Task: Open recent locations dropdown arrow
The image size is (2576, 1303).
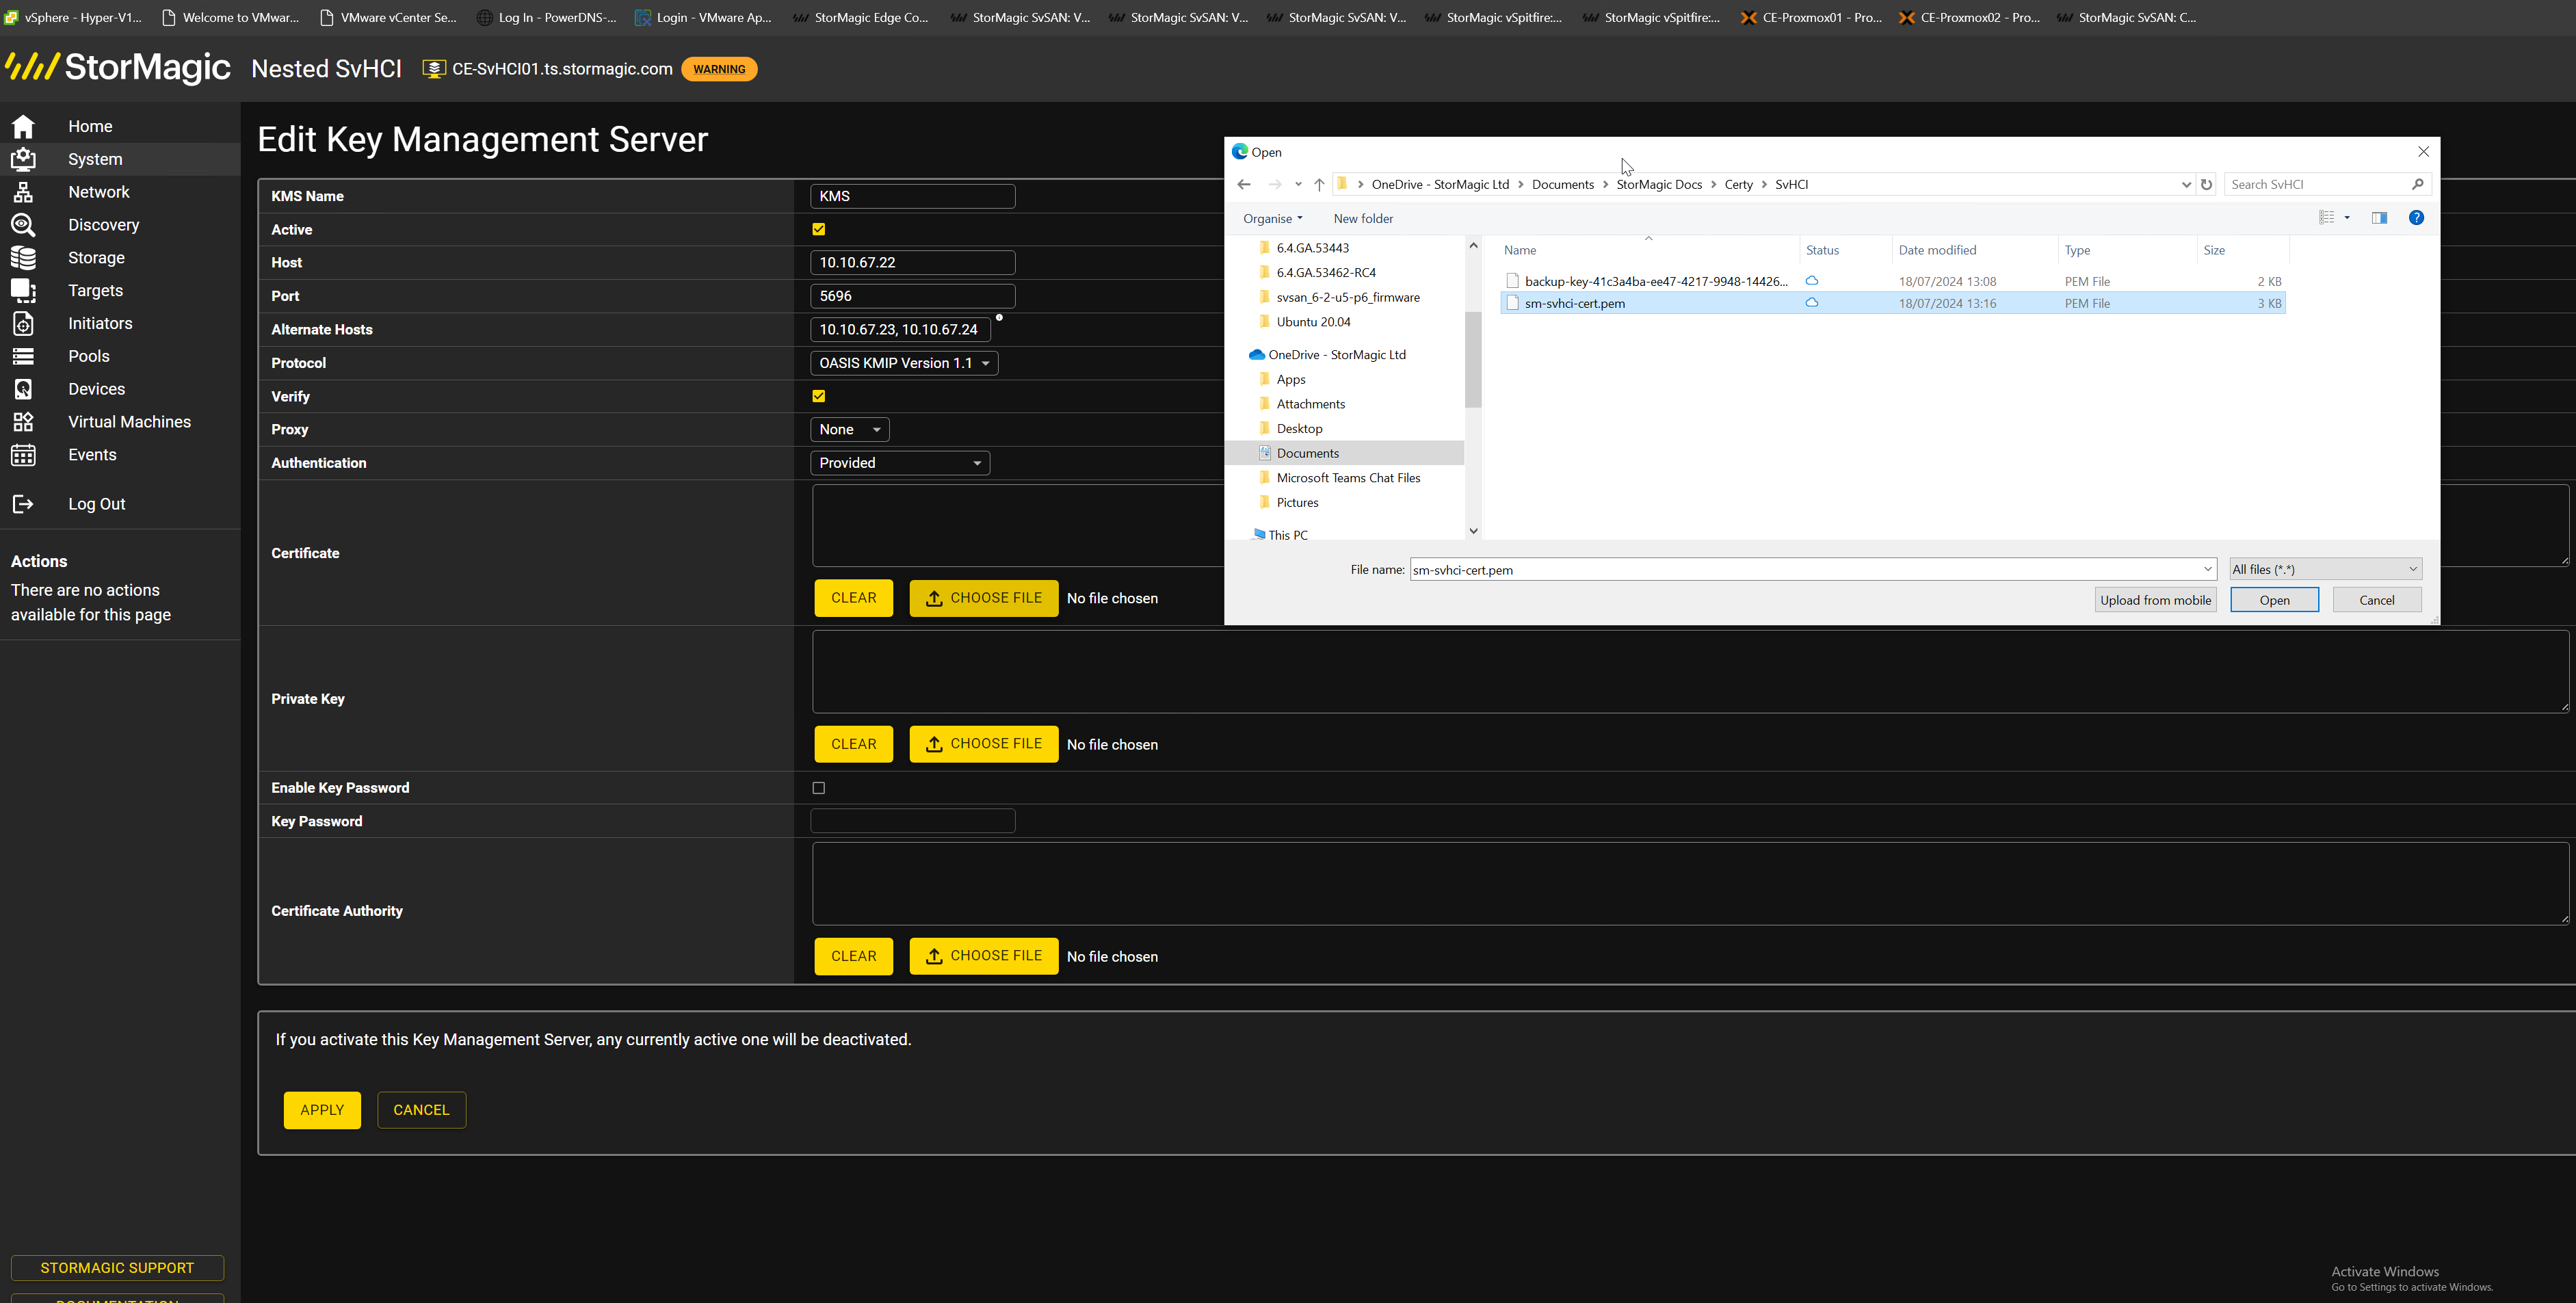Action: click(x=1298, y=184)
